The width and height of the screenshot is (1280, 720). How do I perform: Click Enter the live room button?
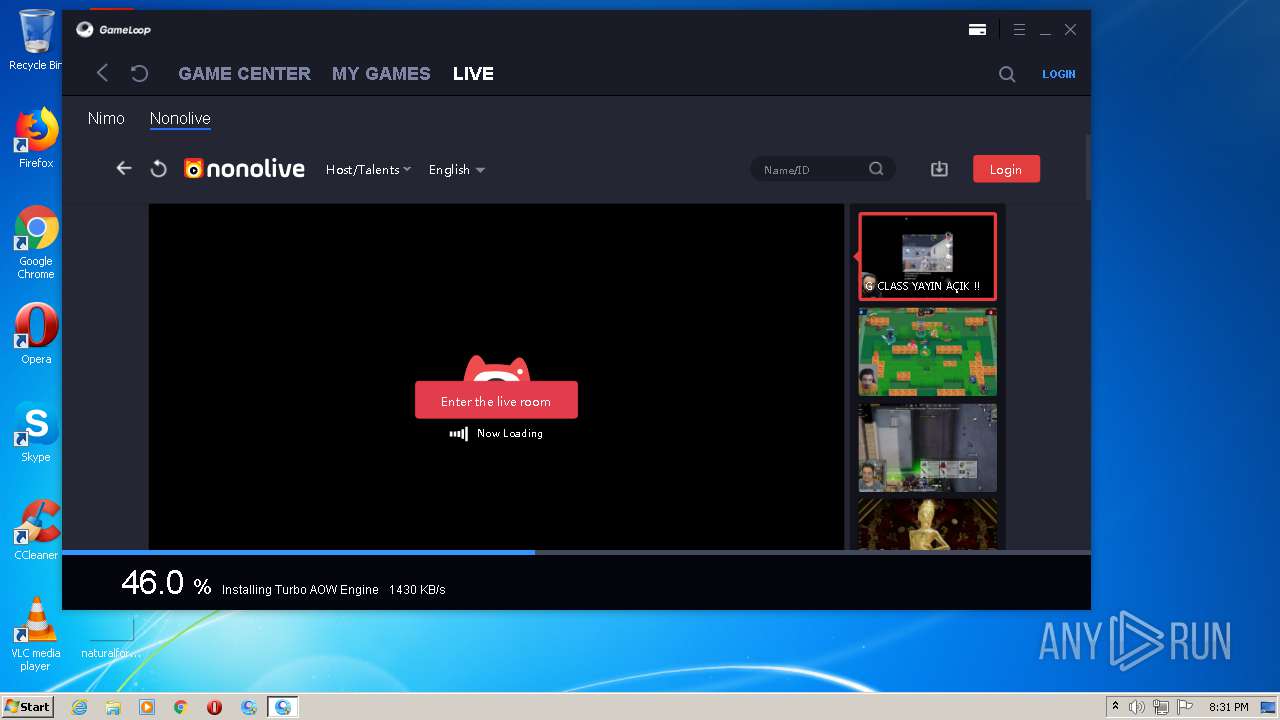[496, 400]
